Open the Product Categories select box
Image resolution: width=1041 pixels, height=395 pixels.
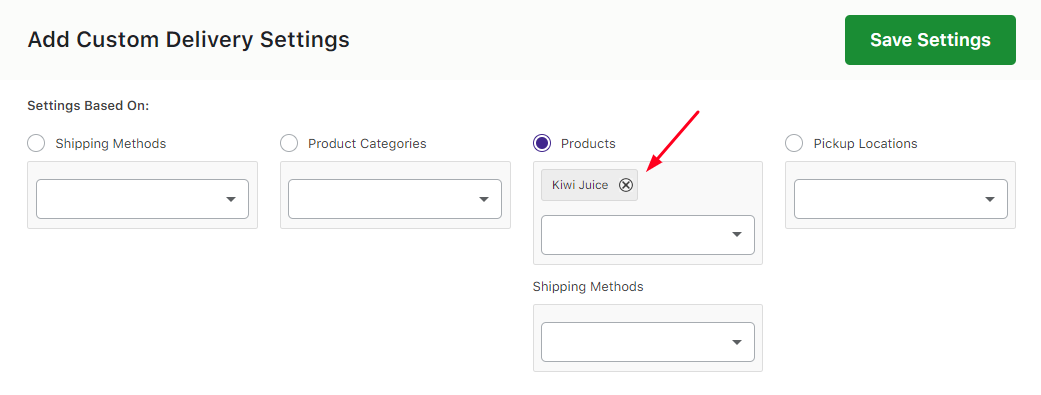[x=395, y=199]
